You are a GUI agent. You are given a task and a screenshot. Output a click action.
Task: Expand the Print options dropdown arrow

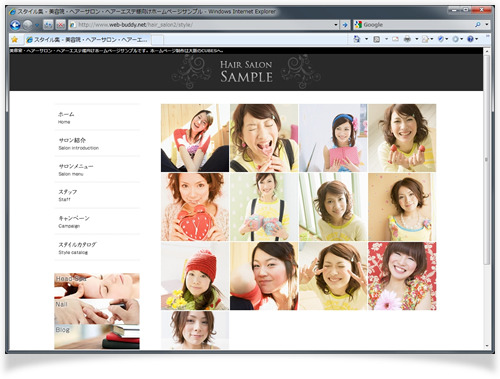pyautogui.click(x=416, y=39)
